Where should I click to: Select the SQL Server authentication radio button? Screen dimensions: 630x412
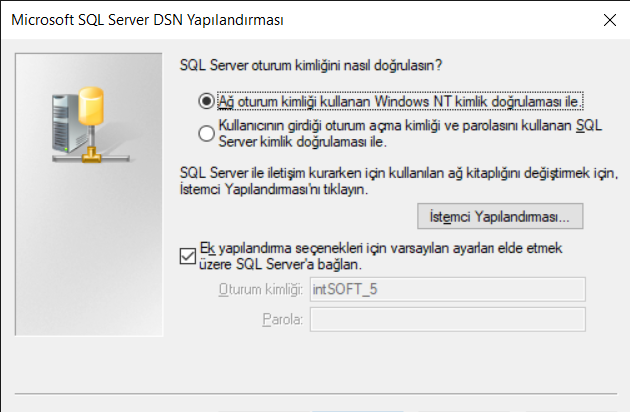[x=206, y=133]
